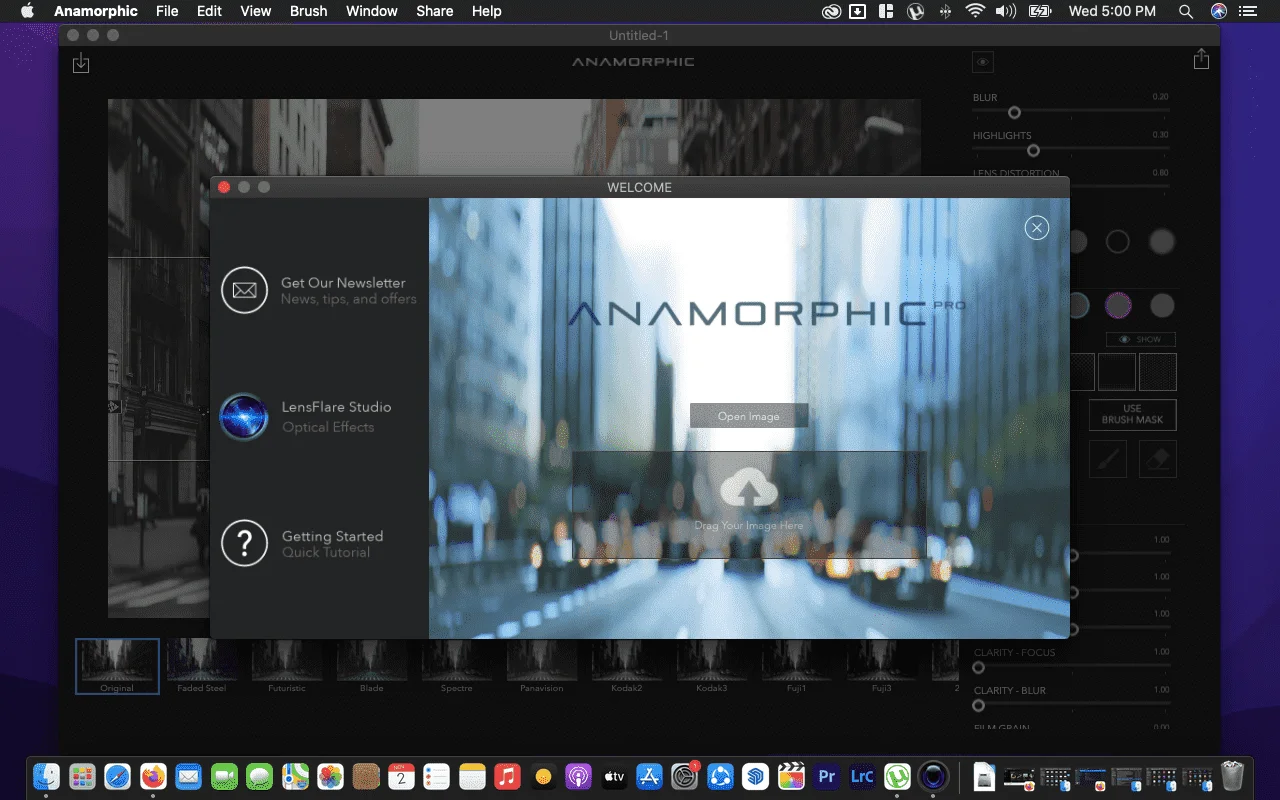The width and height of the screenshot is (1280, 800).
Task: Click the Anamorphic lens icon in Dock
Action: pyautogui.click(x=933, y=775)
